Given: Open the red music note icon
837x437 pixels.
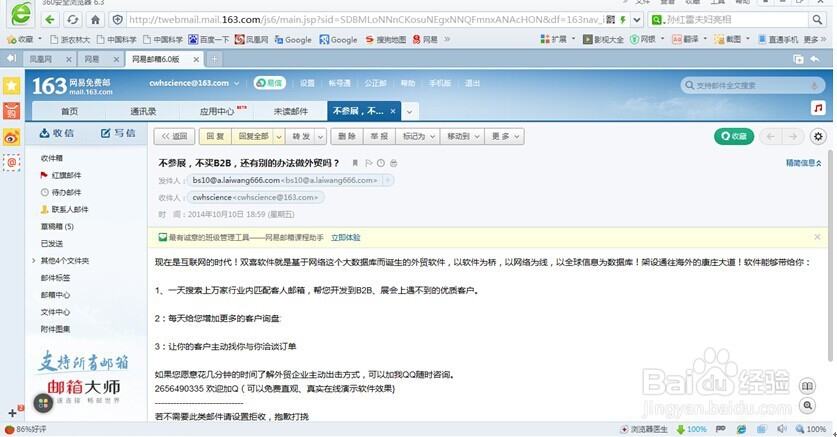Looking at the screenshot, I should point(818,108).
